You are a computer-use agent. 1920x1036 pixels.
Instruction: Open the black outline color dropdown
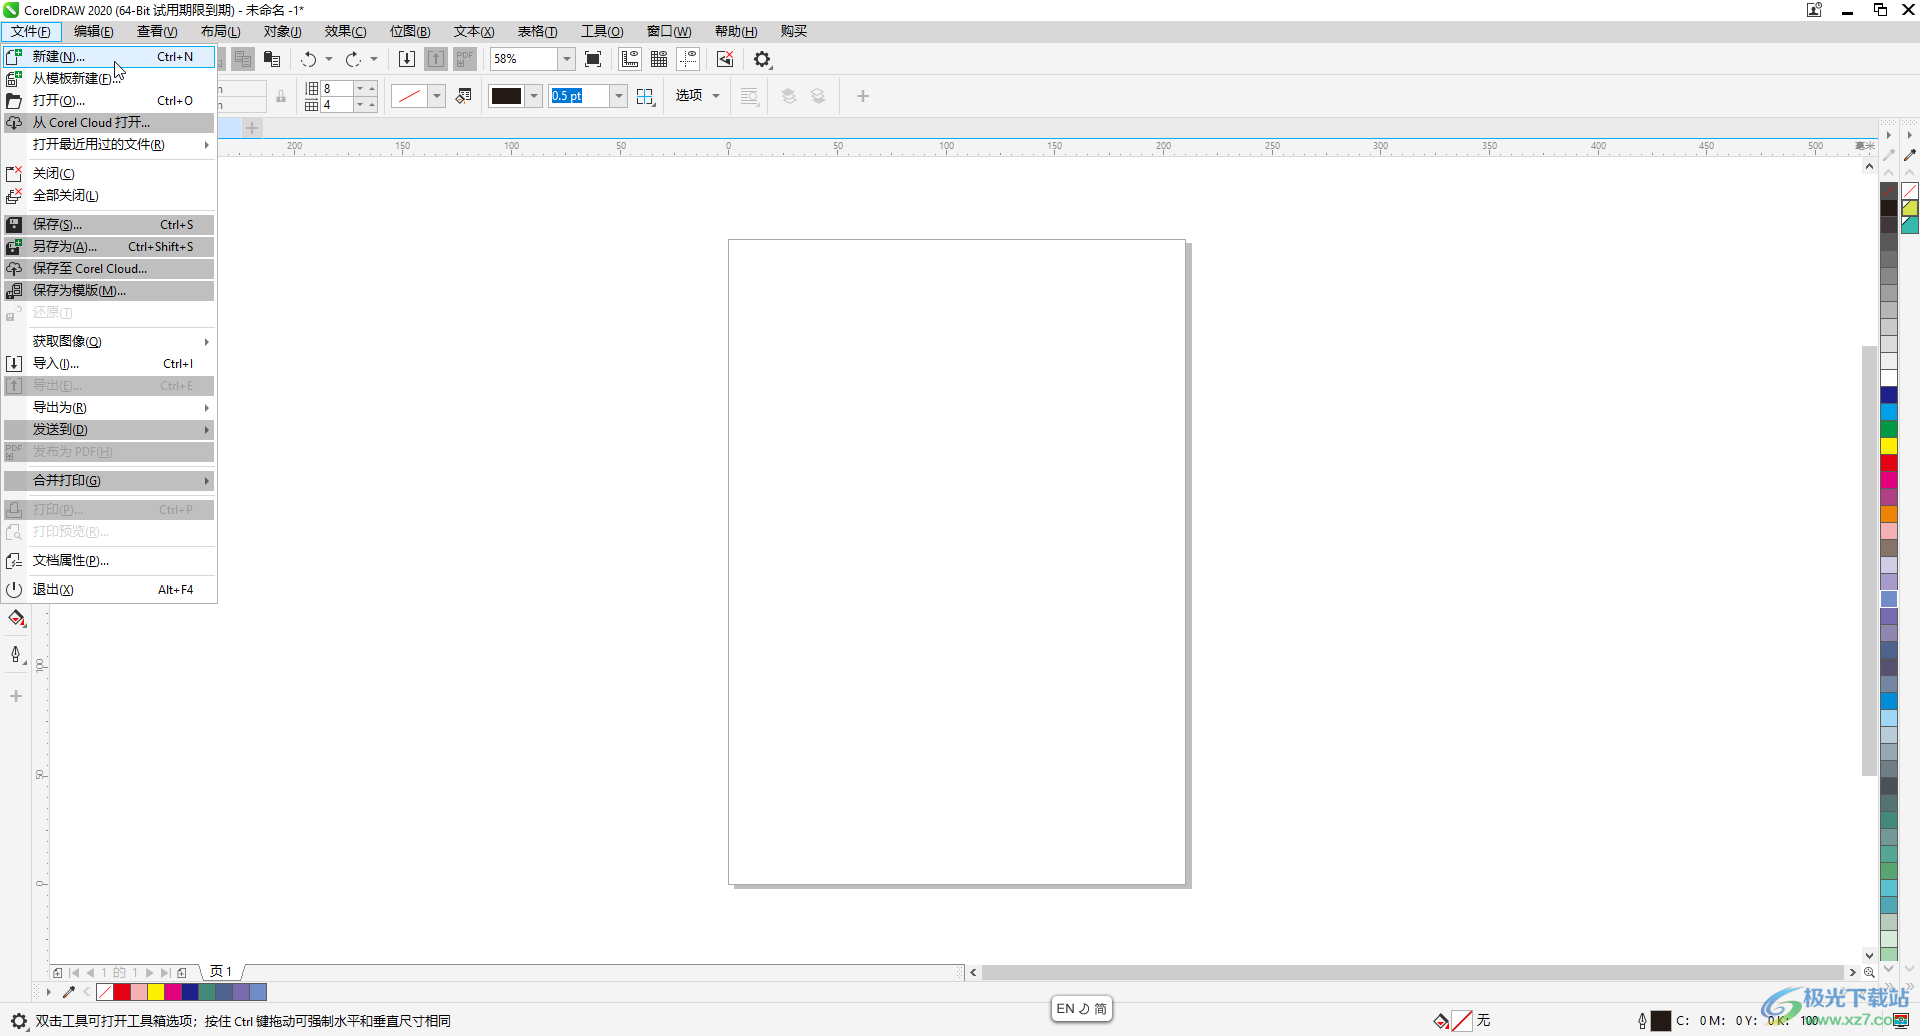pyautogui.click(x=534, y=96)
